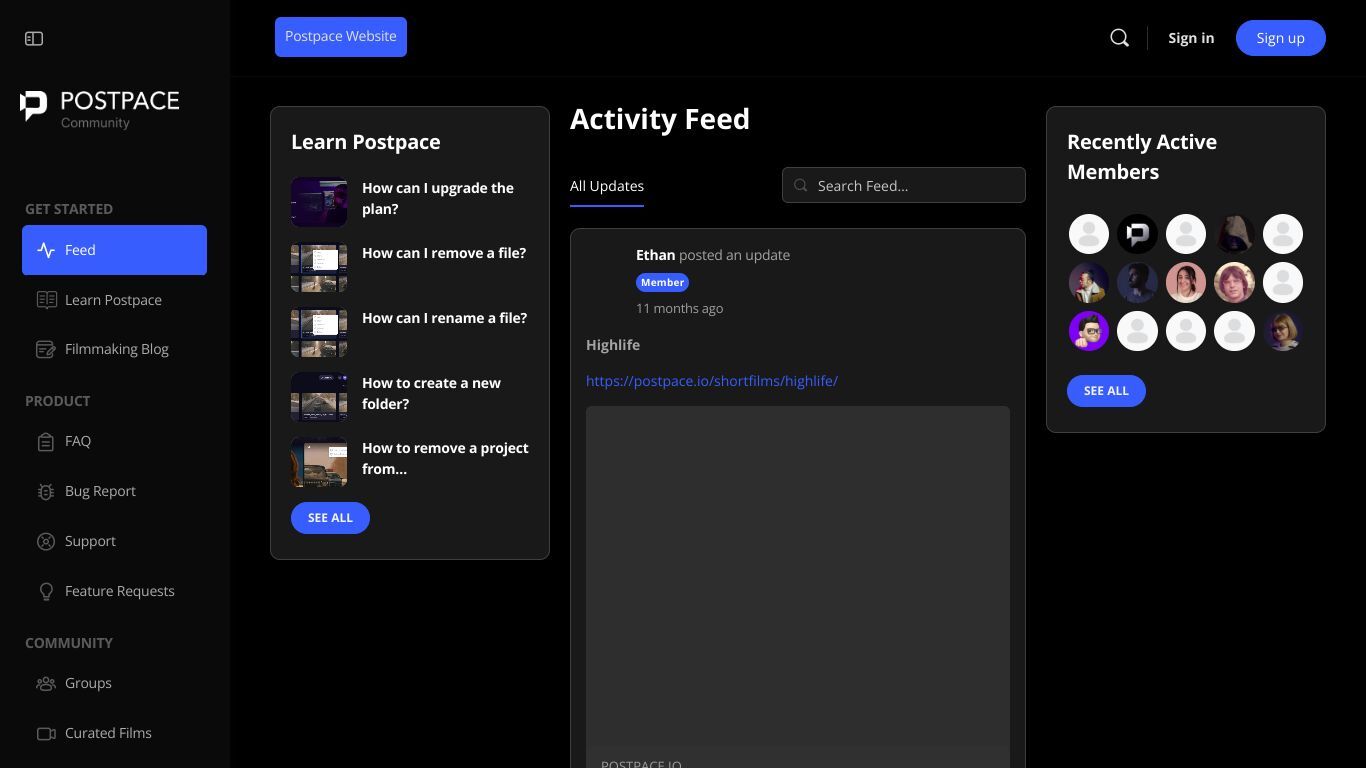The width and height of the screenshot is (1366, 768).
Task: Open Learn Postpace in the sidebar
Action: [x=114, y=300]
